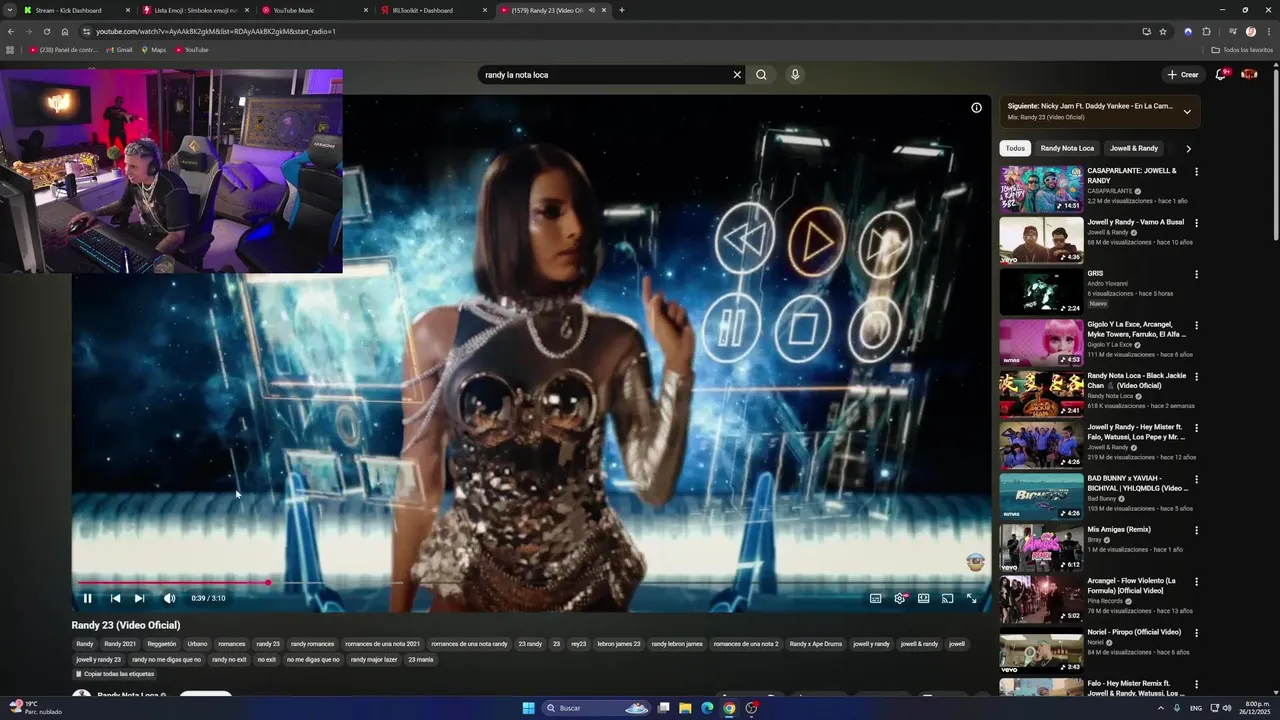This screenshot has width=1280, height=720.
Task: Open options for Black Jackie Chan video
Action: pyautogui.click(x=1196, y=376)
